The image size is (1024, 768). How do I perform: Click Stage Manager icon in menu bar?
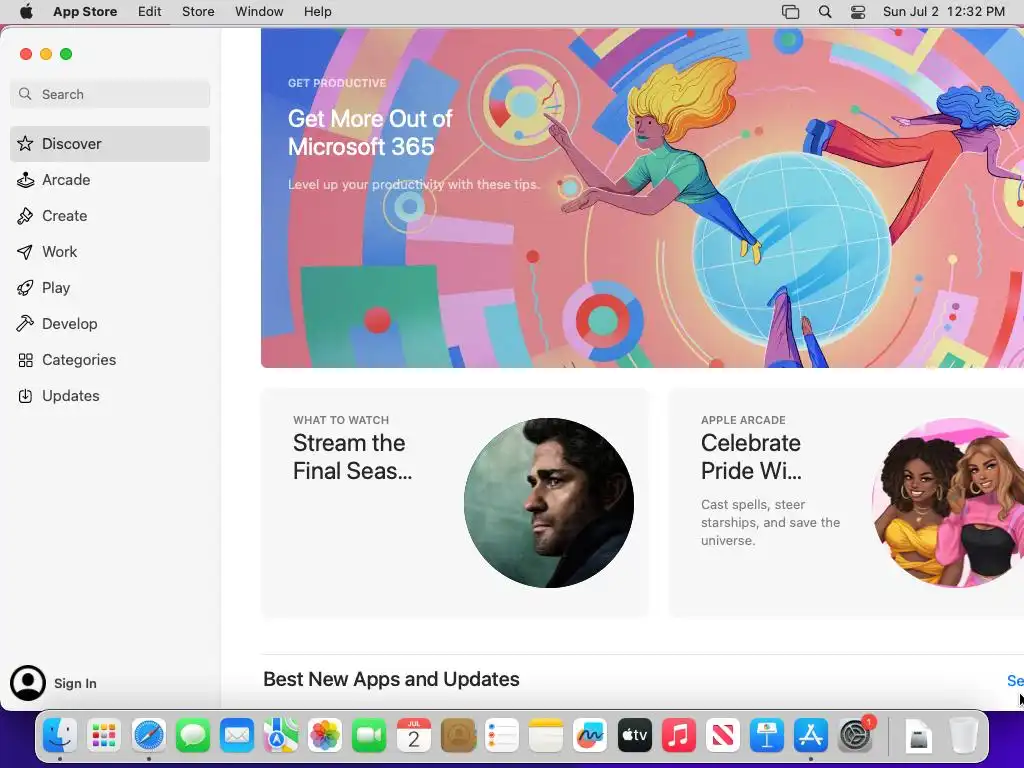pos(790,12)
